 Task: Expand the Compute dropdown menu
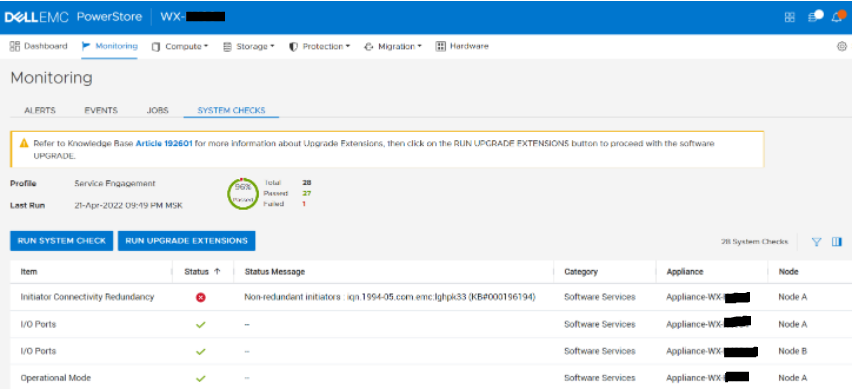180,47
